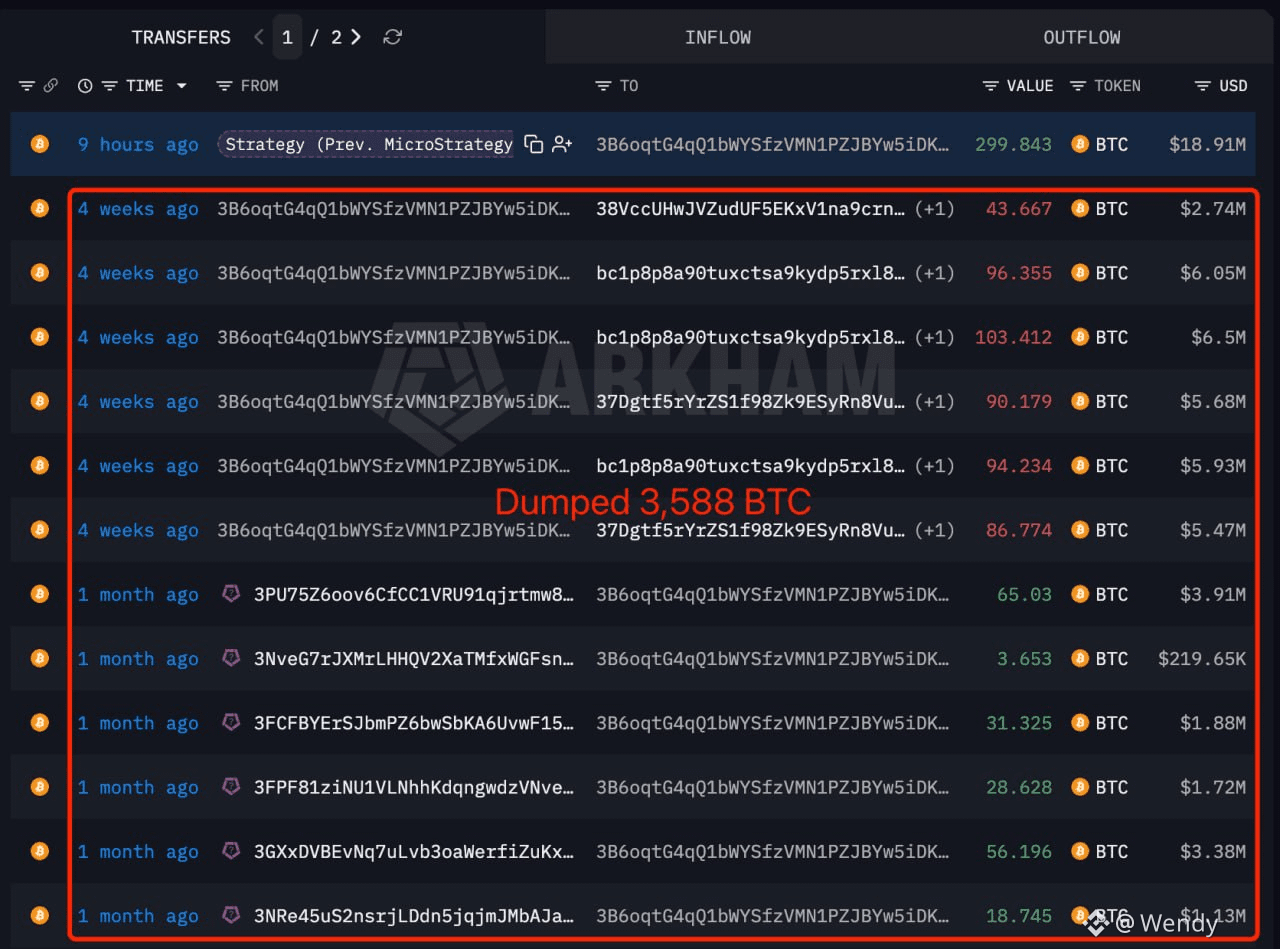
Task: Click the entity icon beside 3NveG7rJXMrLHHQV2XaTMfxWGFsn
Action: [231, 658]
